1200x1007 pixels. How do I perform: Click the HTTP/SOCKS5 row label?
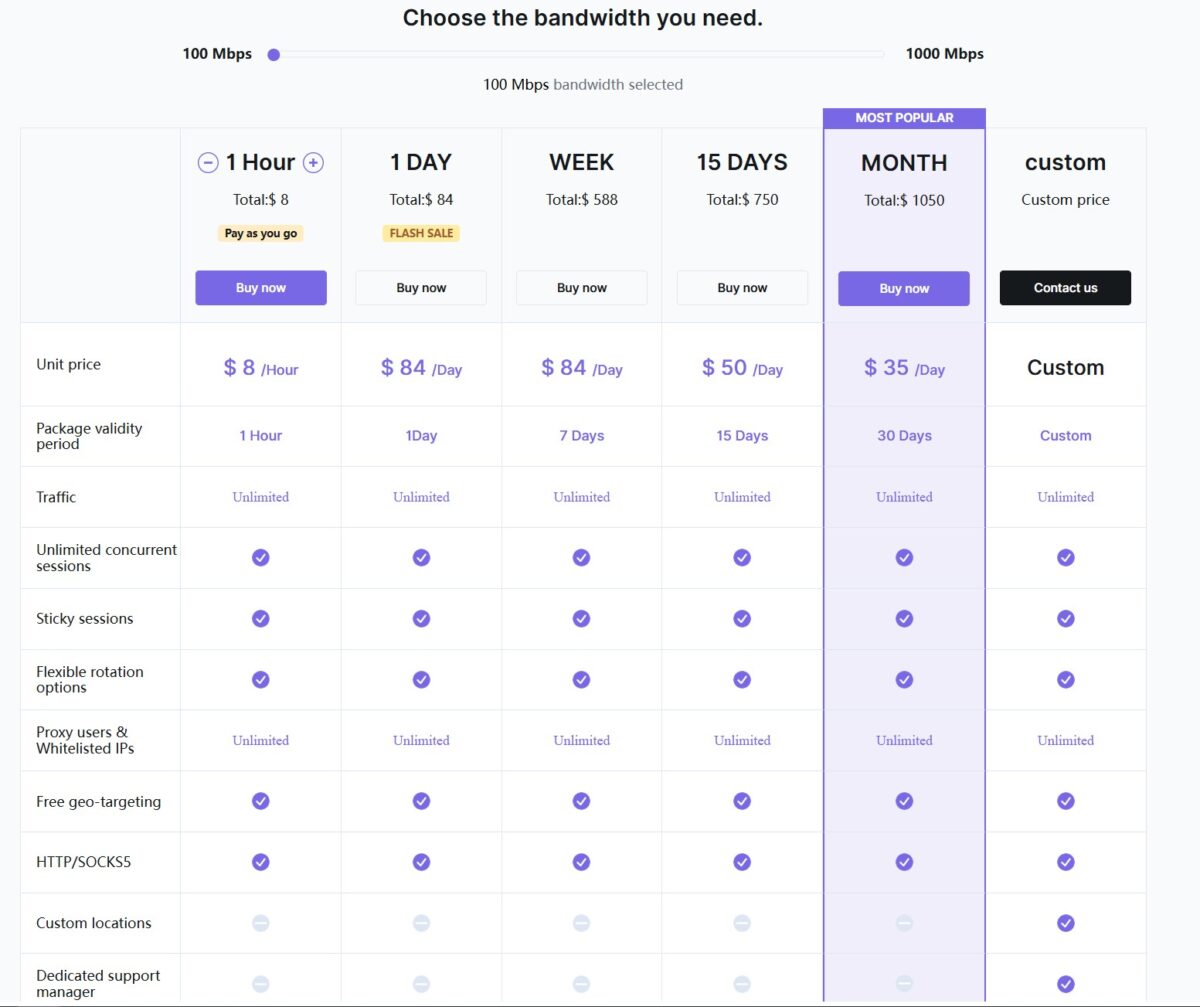(84, 862)
